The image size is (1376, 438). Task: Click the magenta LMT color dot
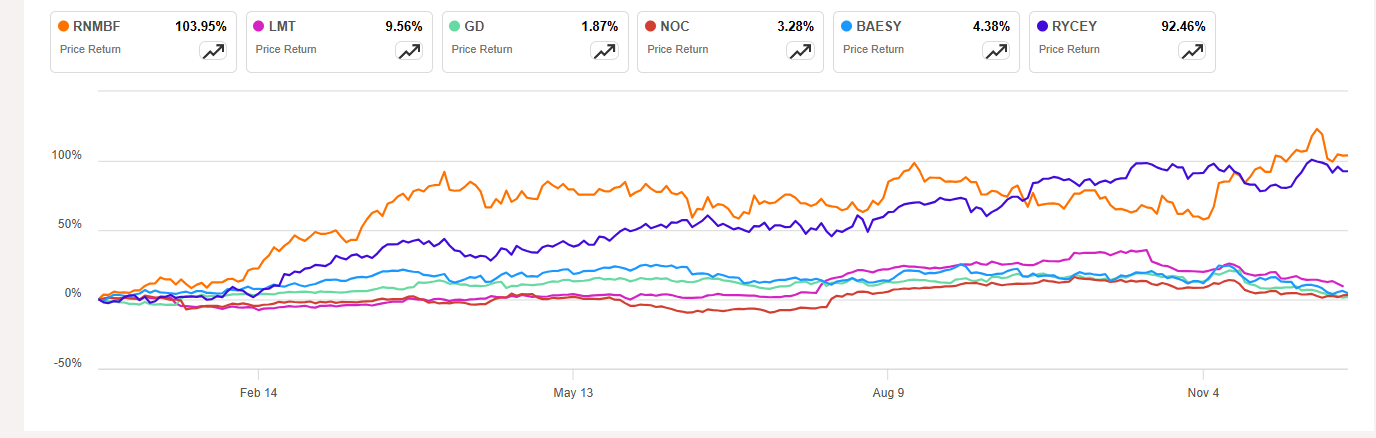coord(260,26)
